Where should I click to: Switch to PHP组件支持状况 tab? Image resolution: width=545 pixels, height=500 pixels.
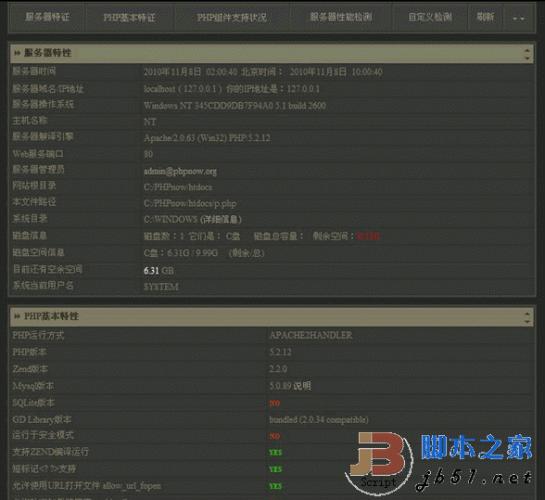[x=232, y=17]
